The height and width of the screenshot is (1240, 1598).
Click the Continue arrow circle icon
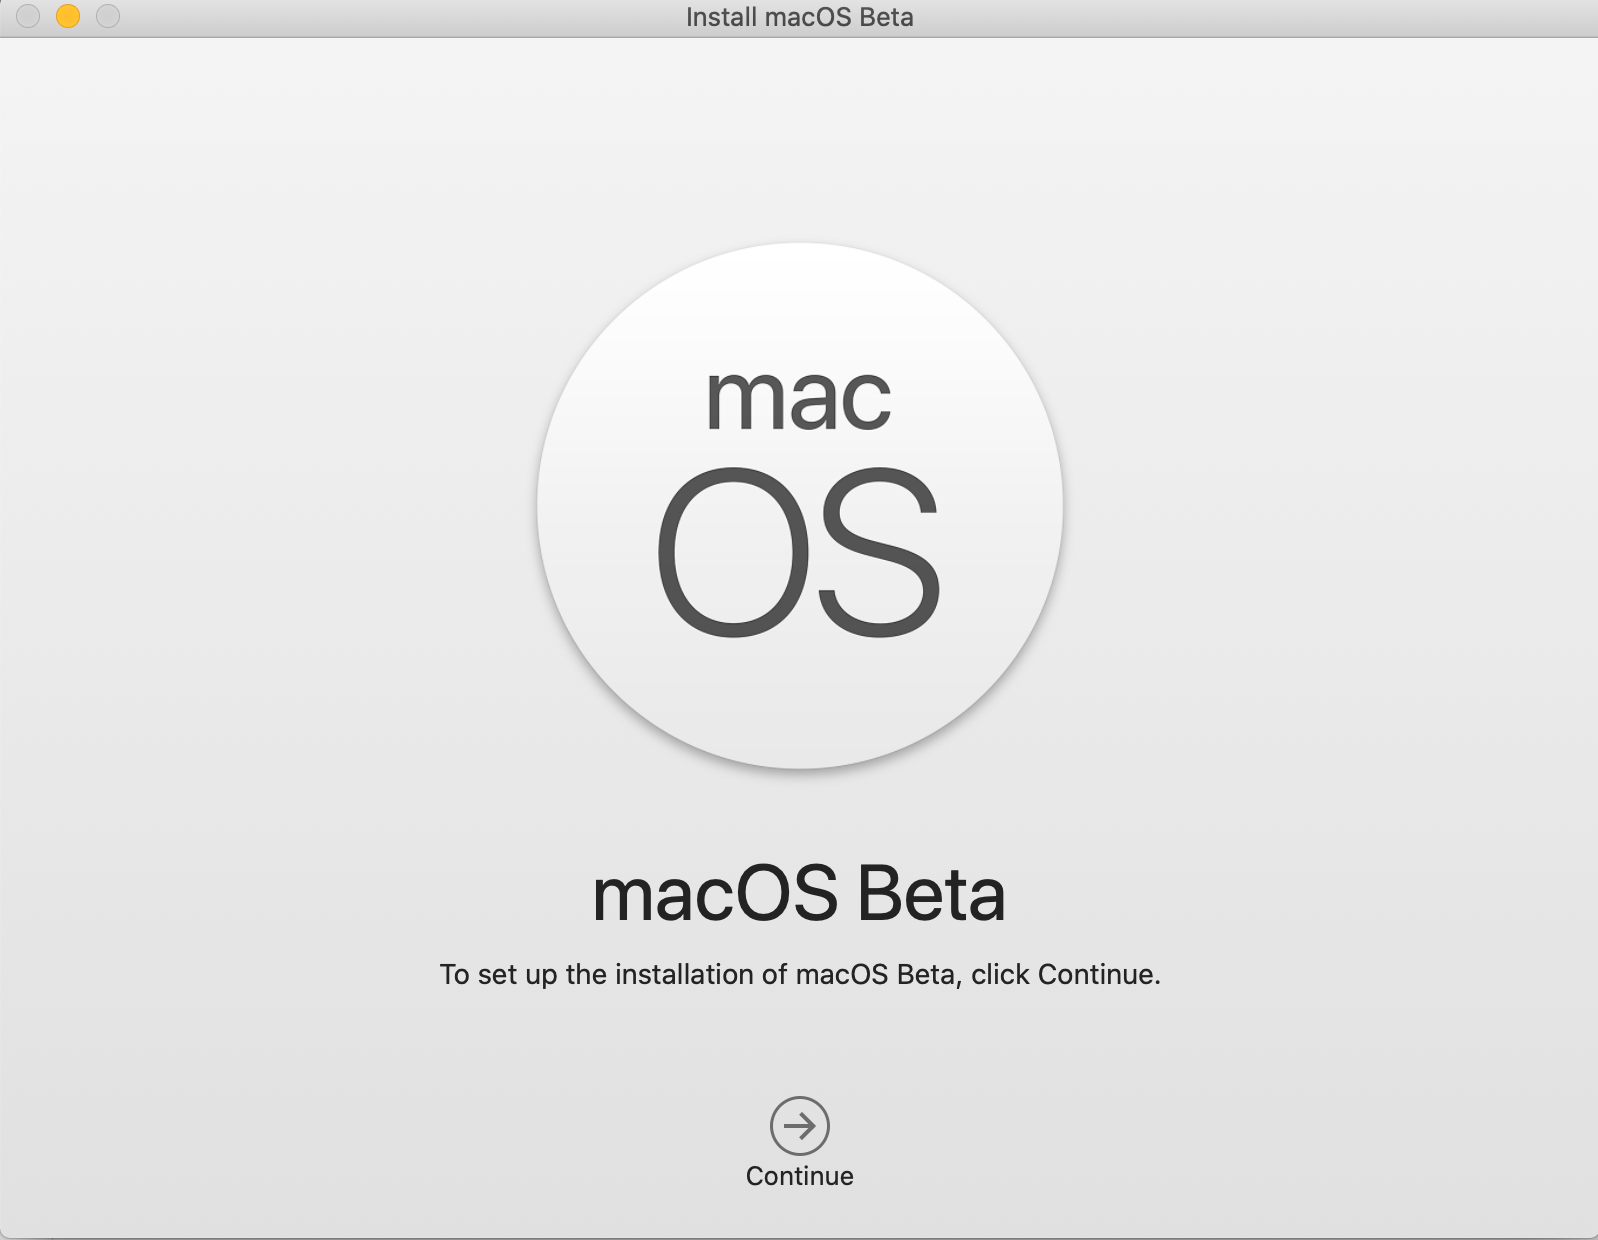tap(800, 1126)
